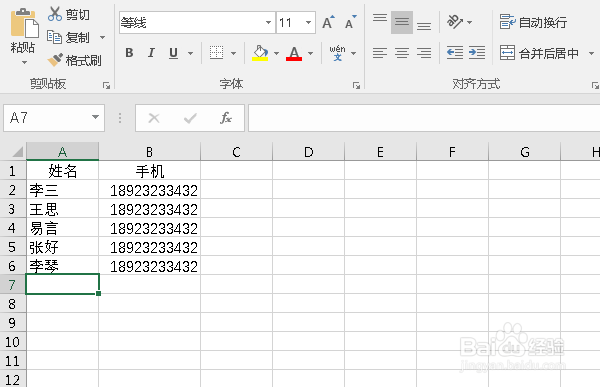Screen dimensions: 600x387
Task: Toggle underline formatting
Action: (173, 53)
